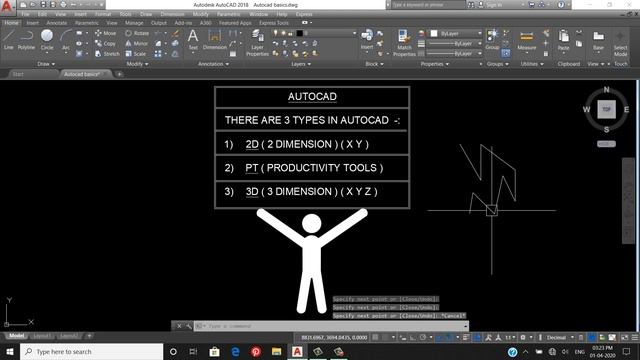The width and height of the screenshot is (640, 360).
Task: Switch to the Annotate ribbon tab
Action: (56, 23)
